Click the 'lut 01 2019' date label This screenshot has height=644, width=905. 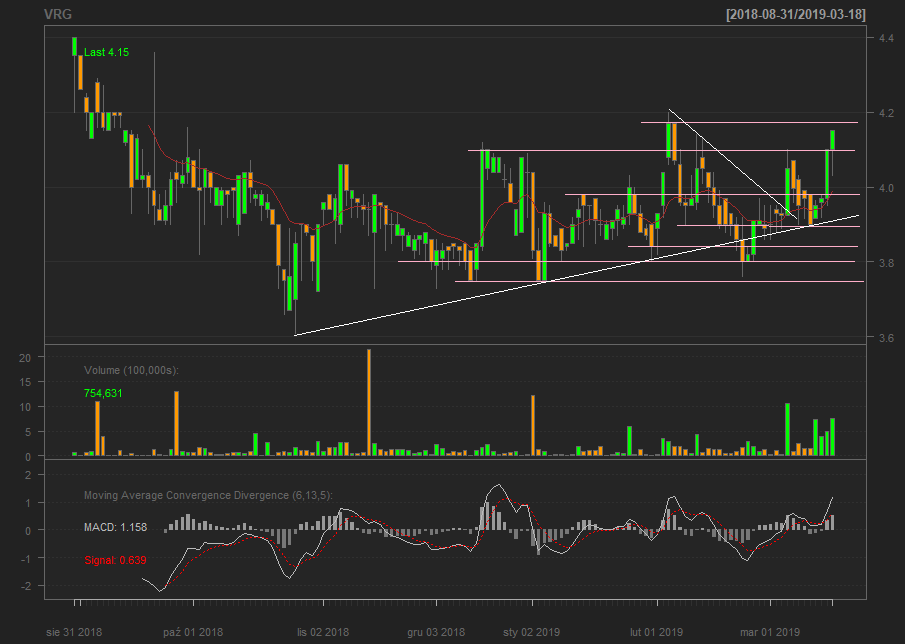pos(657,632)
